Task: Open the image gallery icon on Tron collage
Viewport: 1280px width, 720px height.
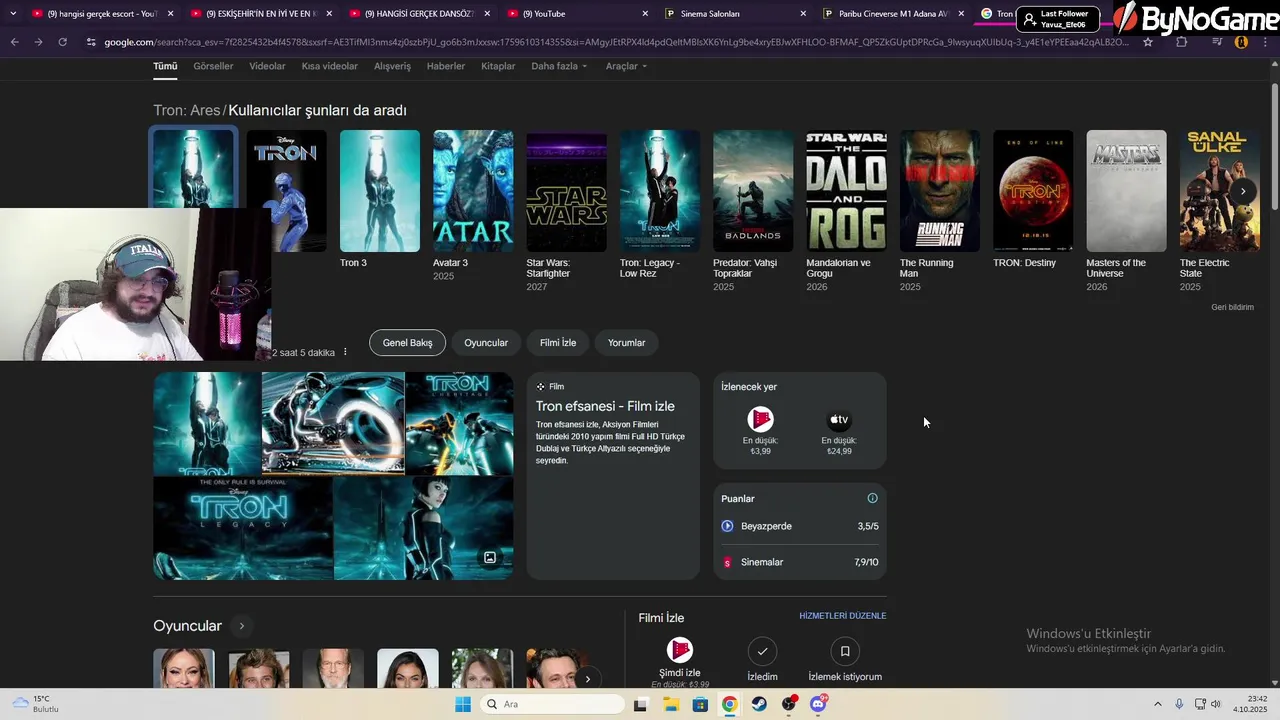Action: 490,557
